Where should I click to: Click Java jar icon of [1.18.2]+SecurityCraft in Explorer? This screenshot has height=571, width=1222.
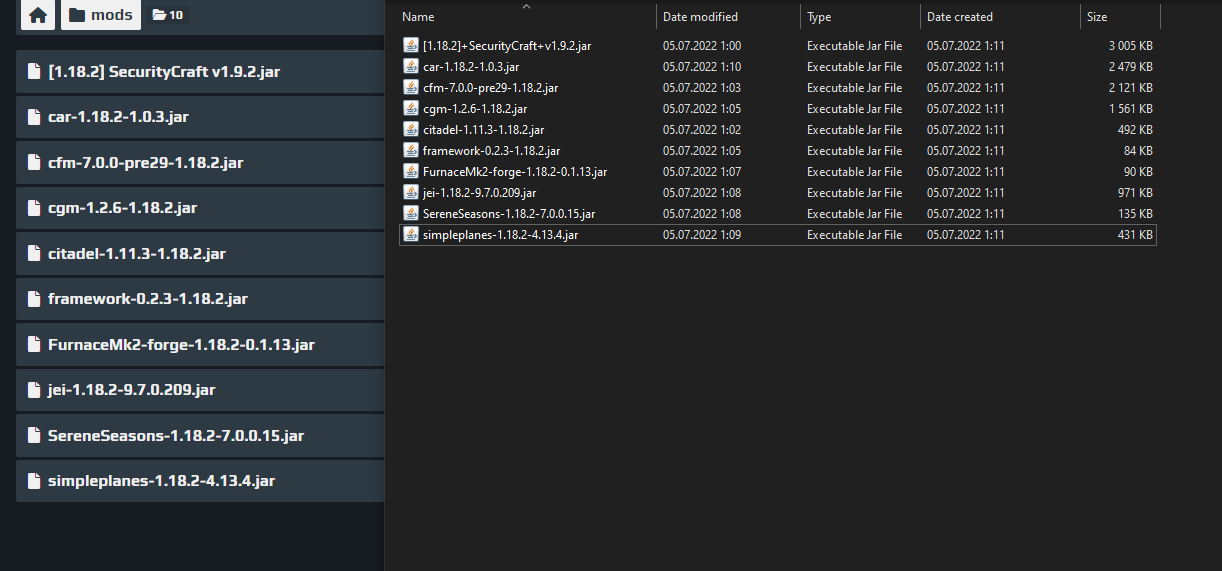(411, 45)
